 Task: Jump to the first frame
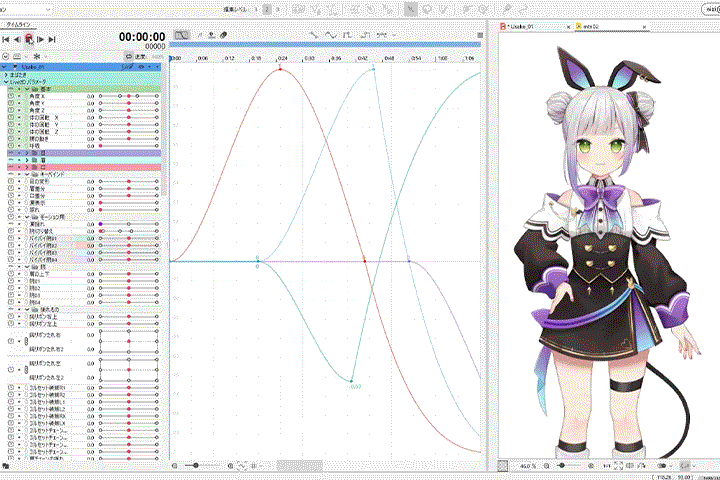point(6,40)
